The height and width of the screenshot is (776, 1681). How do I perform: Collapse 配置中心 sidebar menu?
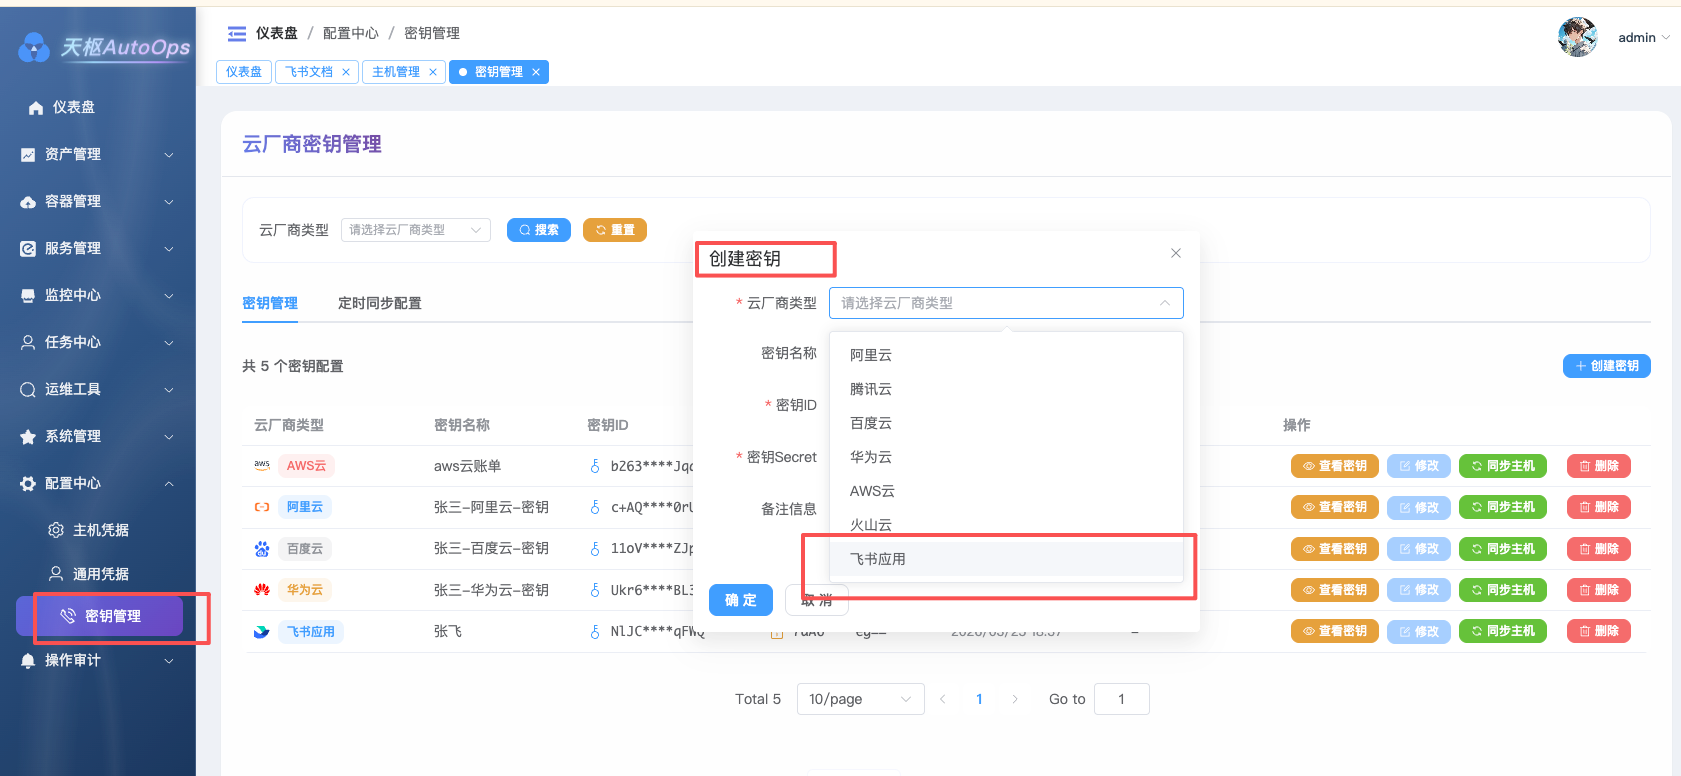coord(98,483)
